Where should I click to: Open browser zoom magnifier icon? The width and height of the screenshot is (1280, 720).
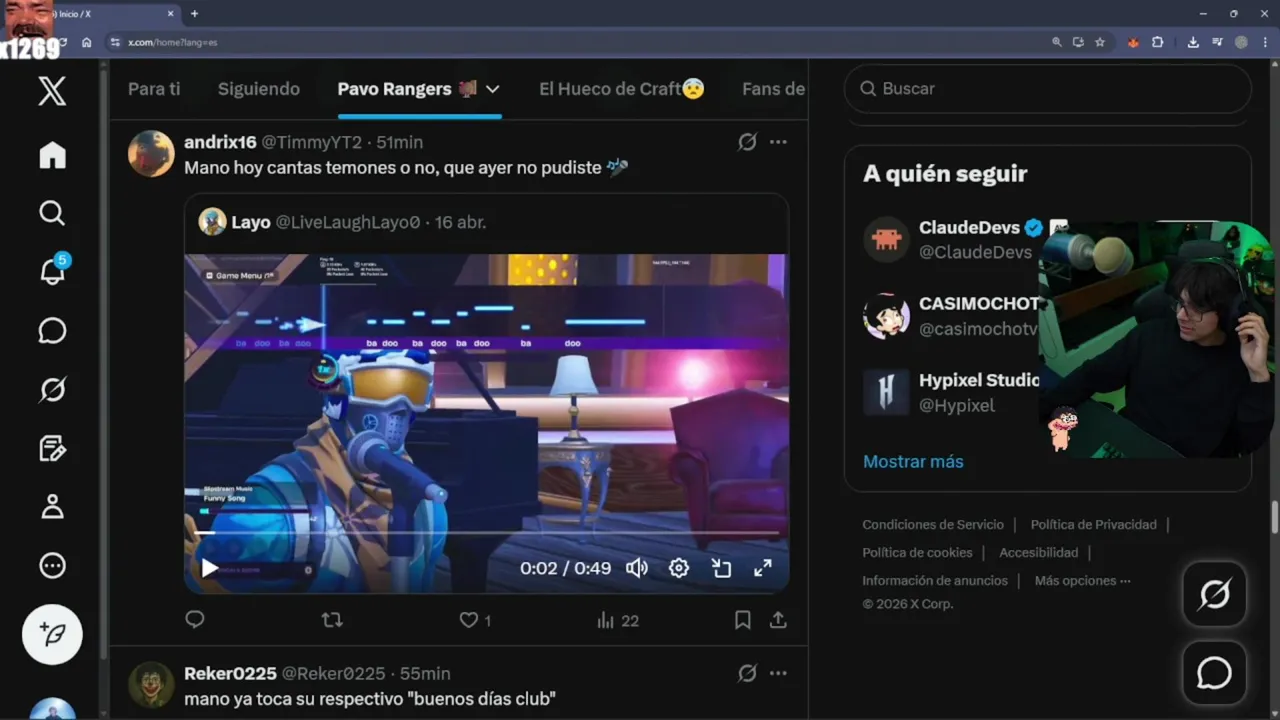tap(1057, 42)
